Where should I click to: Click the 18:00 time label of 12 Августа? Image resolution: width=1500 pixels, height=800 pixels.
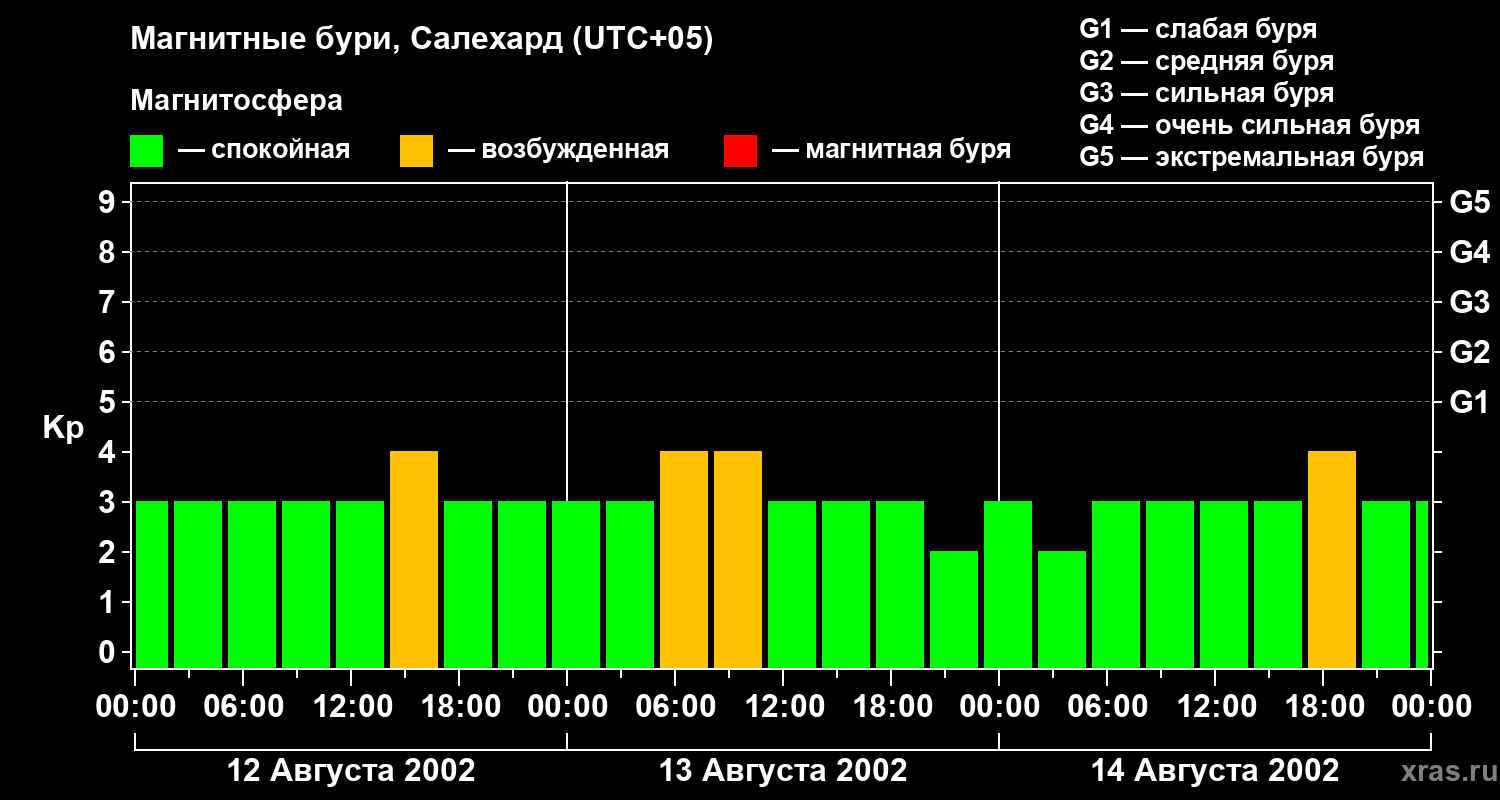pos(459,707)
